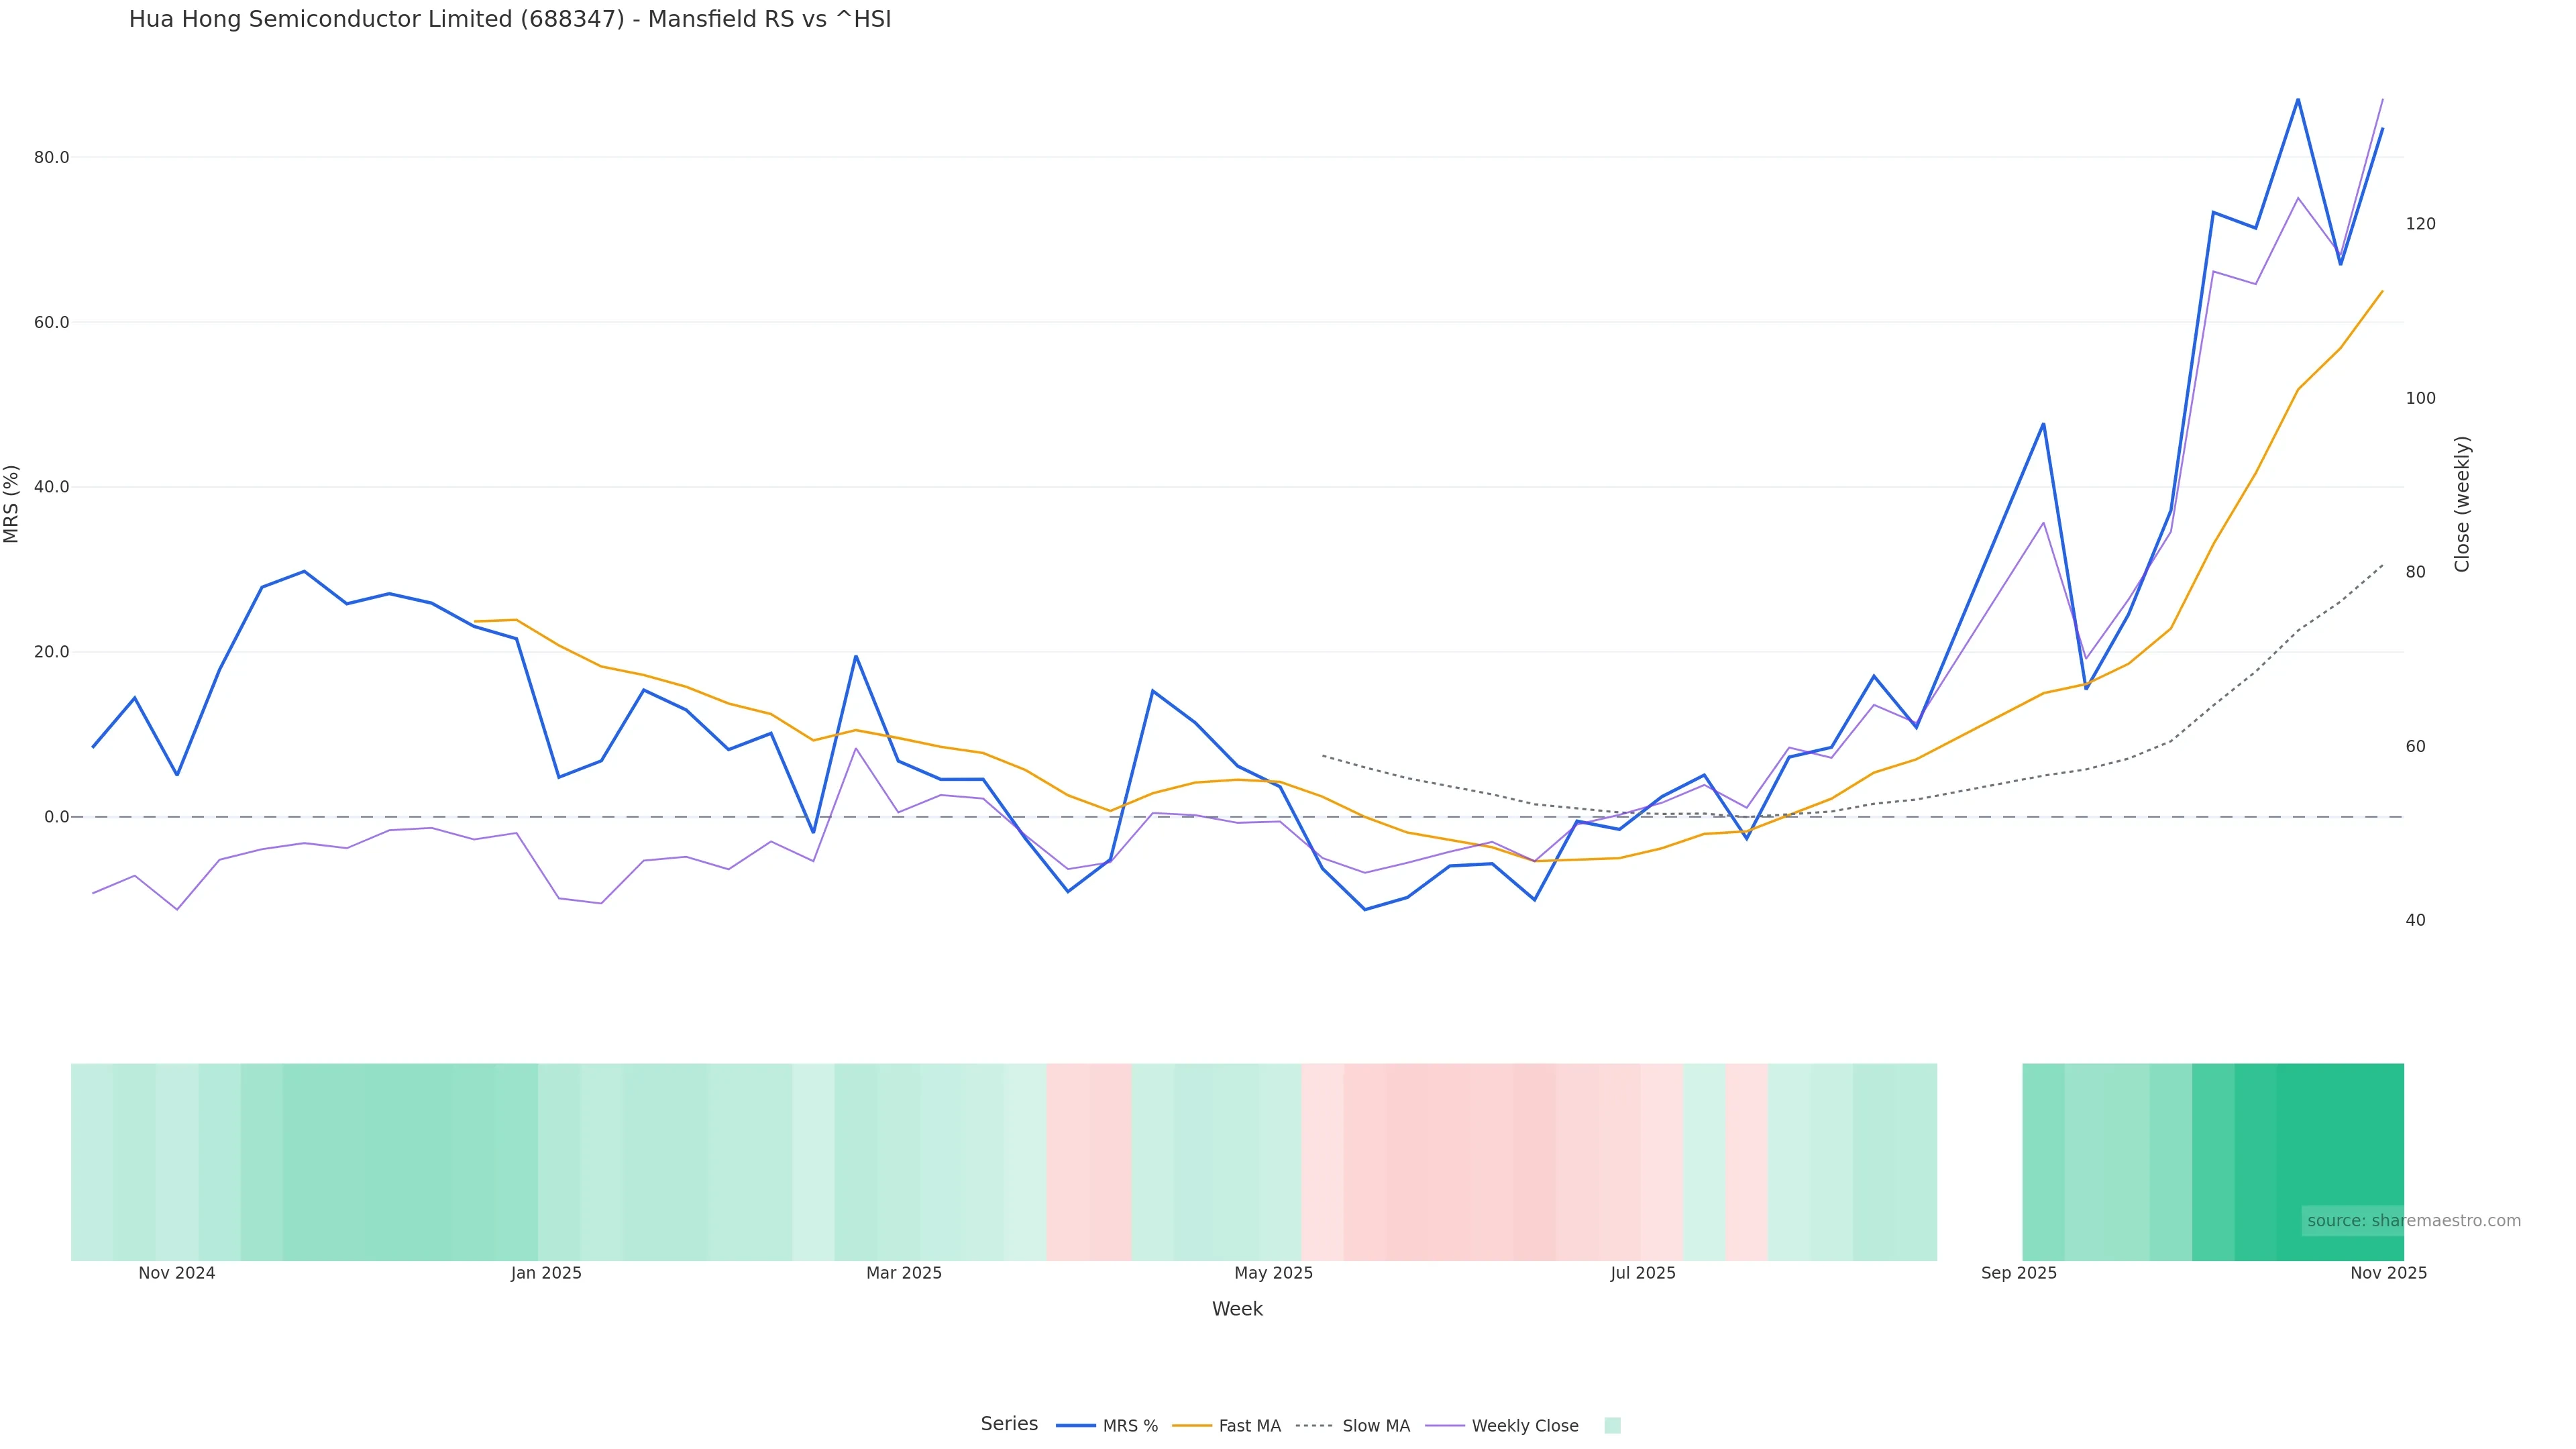Open the sharemaestro.com source link
The width and height of the screenshot is (2576, 1449).
pyautogui.click(x=2413, y=1221)
